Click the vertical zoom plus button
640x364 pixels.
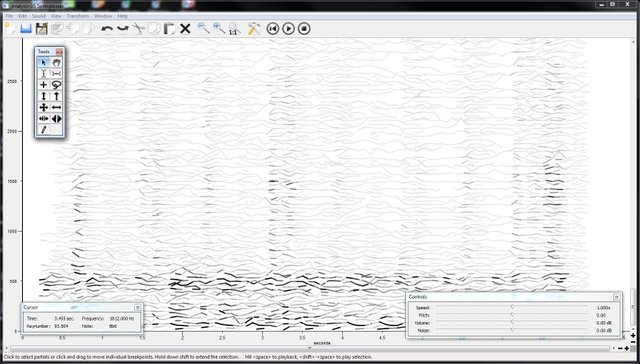tap(633, 335)
